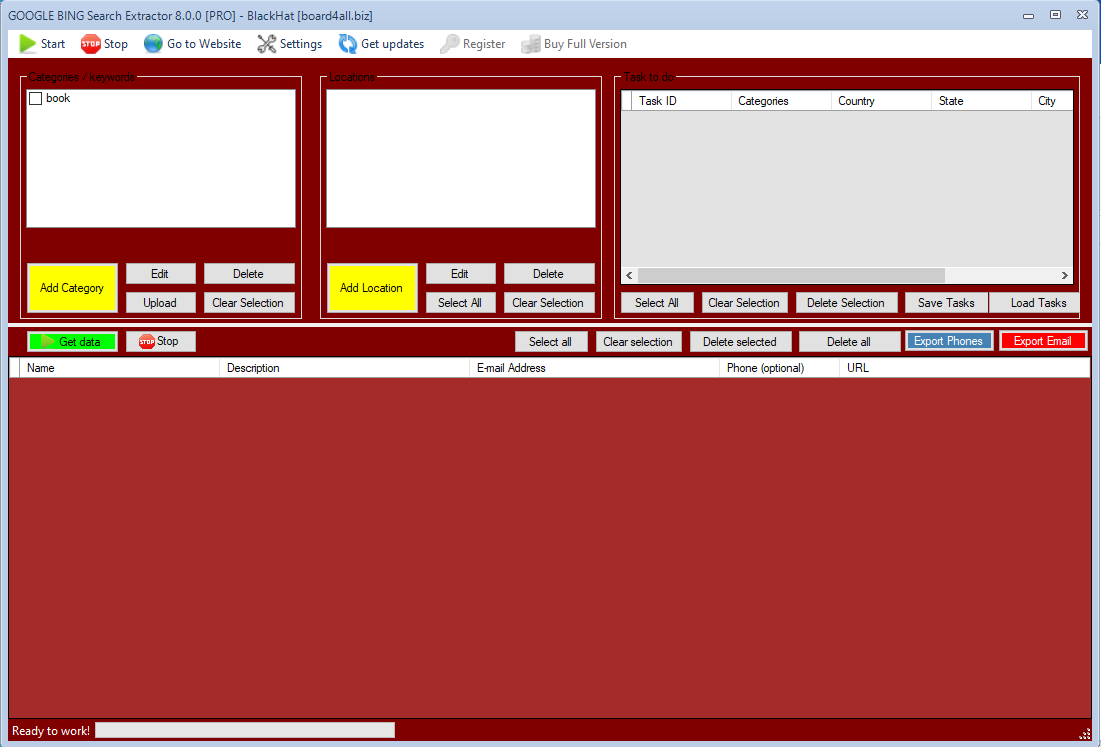Screen dimensions: 1101x747
Task: Click the Register key icon
Action: tap(450, 44)
